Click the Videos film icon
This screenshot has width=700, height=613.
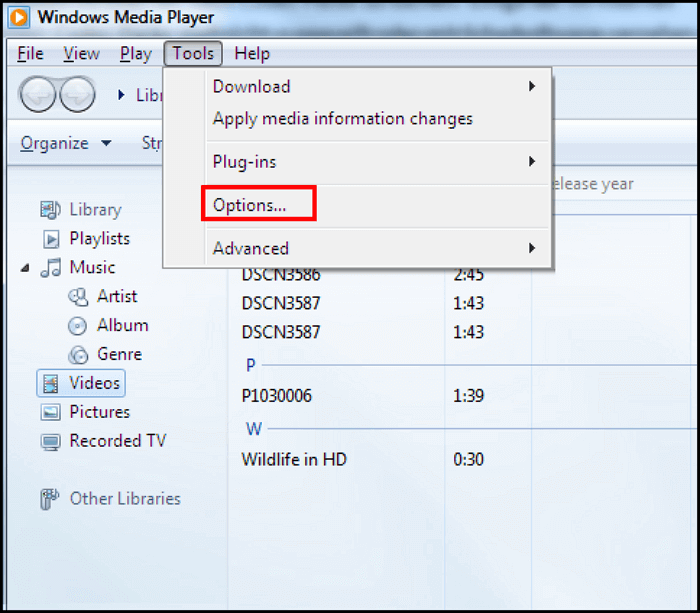pyautogui.click(x=50, y=384)
